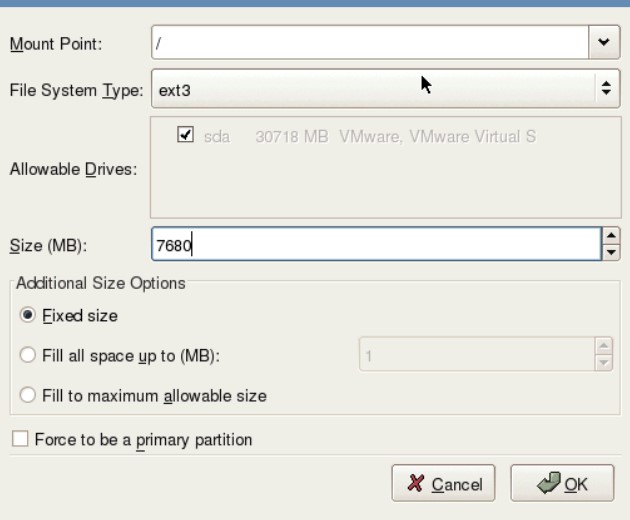The image size is (630, 520).
Task: Click the Additional Size Options heading
Action: [101, 283]
